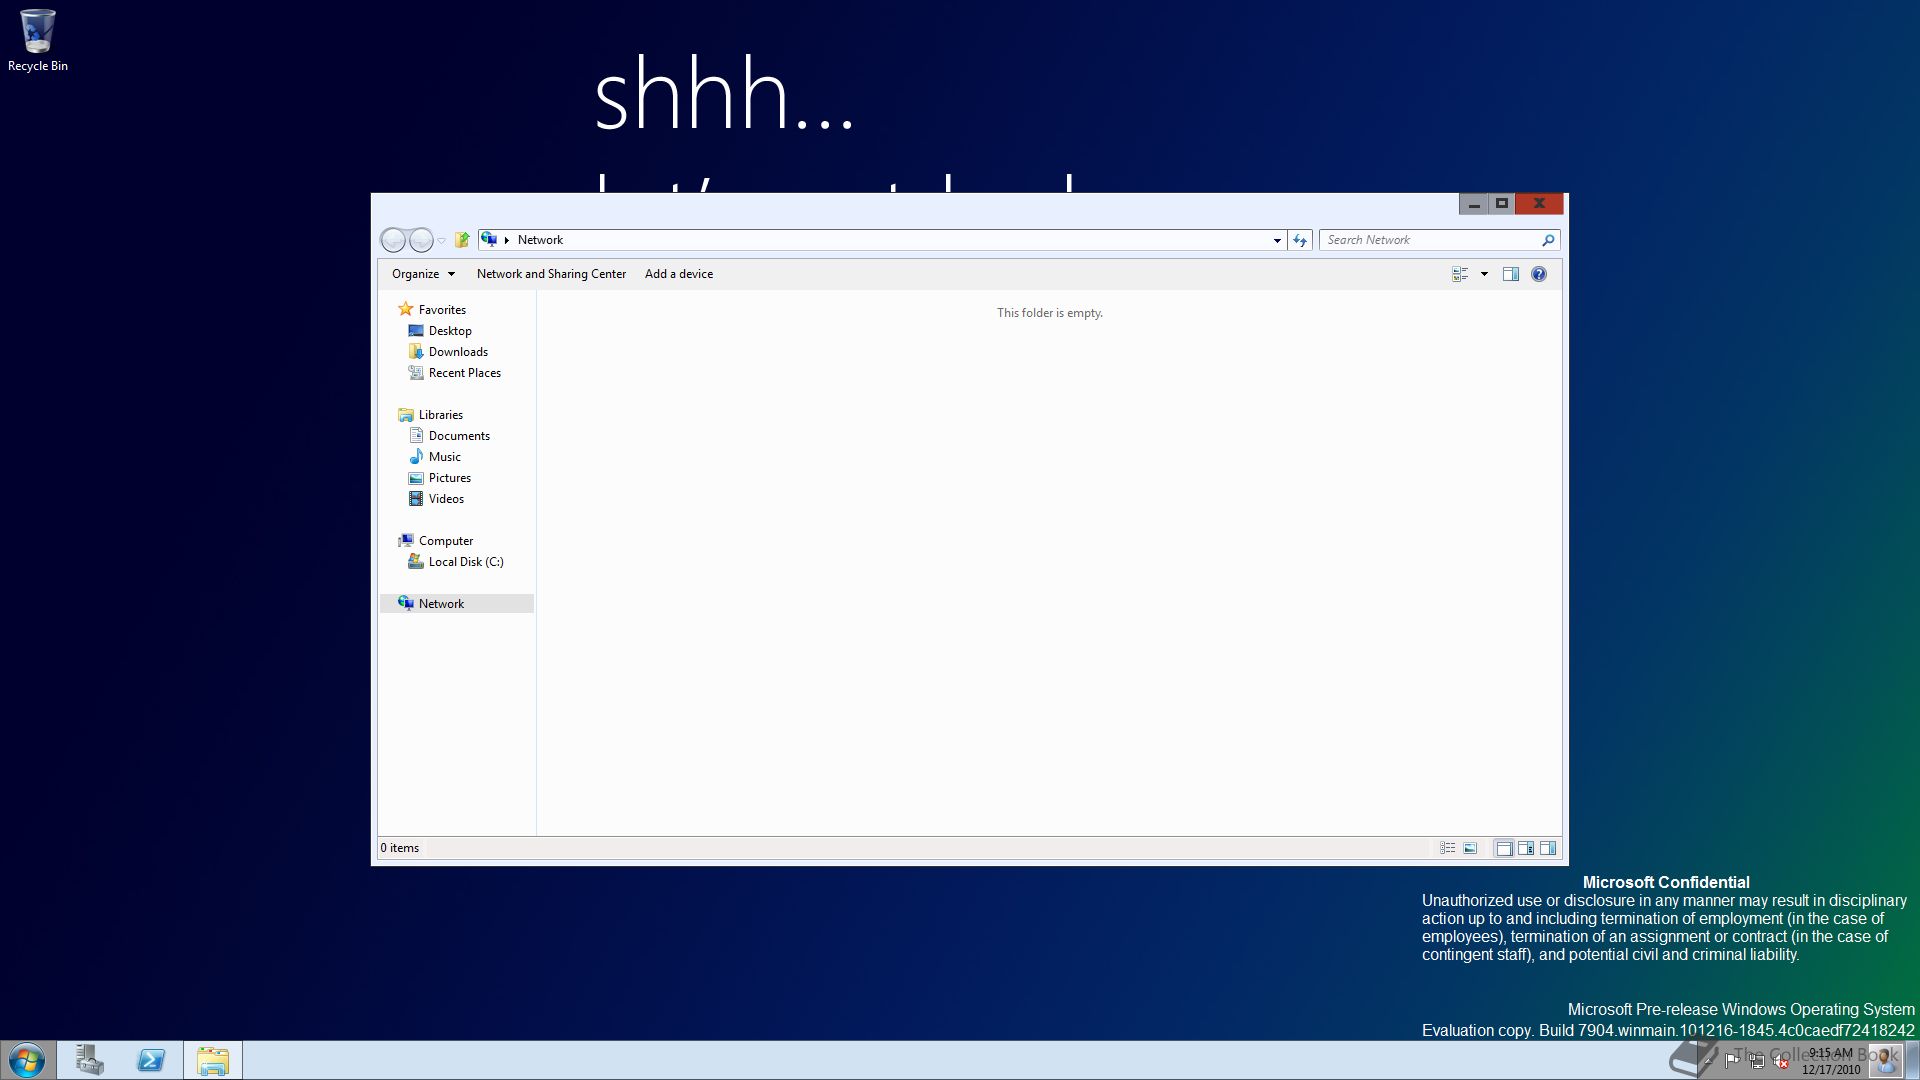1920x1080 pixels.
Task: Select Network in navigation pane
Action: click(457, 604)
